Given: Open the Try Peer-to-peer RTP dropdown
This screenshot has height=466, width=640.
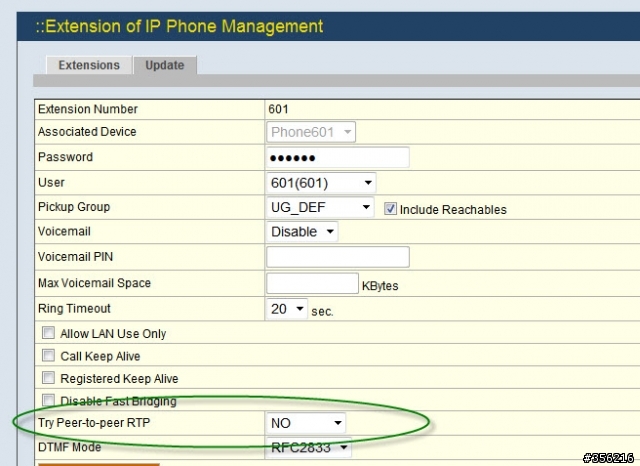Looking at the screenshot, I should coord(306,423).
